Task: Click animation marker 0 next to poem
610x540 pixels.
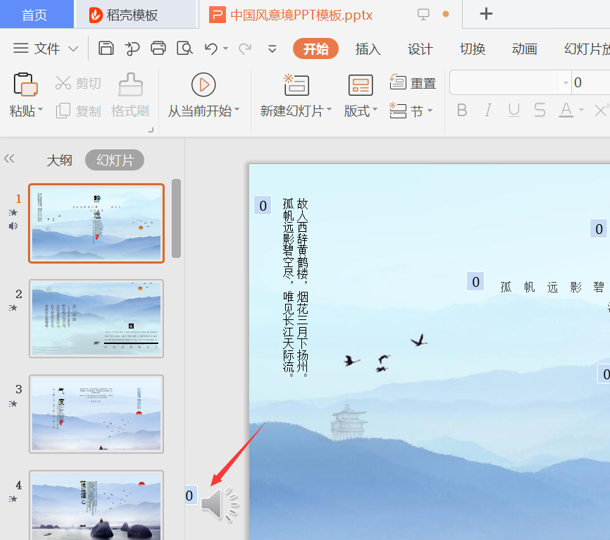Action: click(x=263, y=205)
